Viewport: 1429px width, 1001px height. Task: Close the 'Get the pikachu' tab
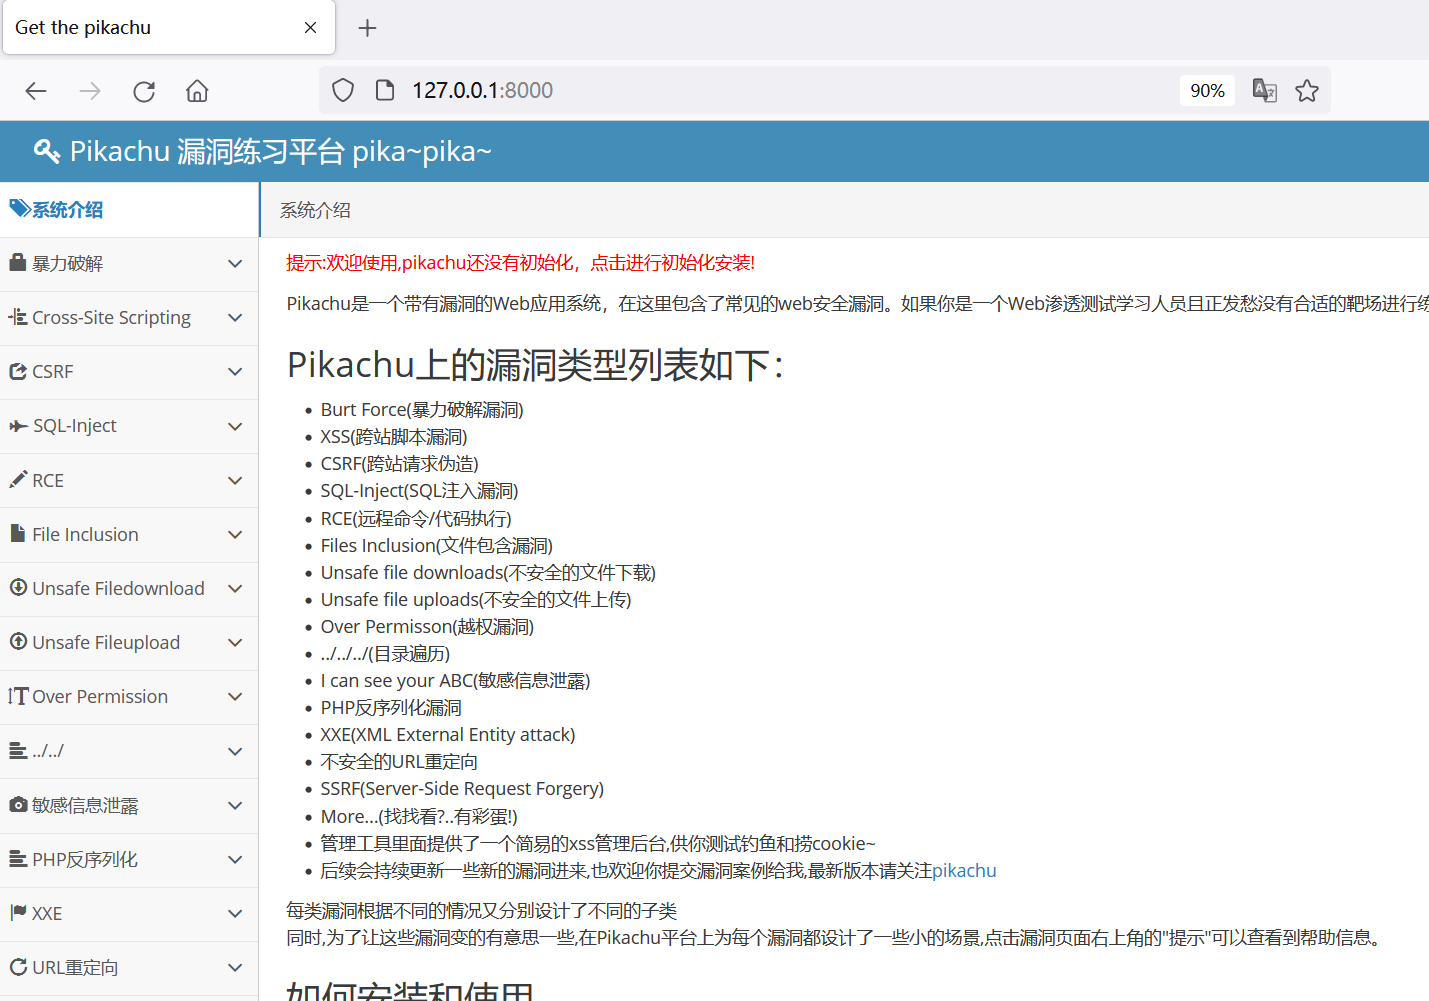[311, 28]
